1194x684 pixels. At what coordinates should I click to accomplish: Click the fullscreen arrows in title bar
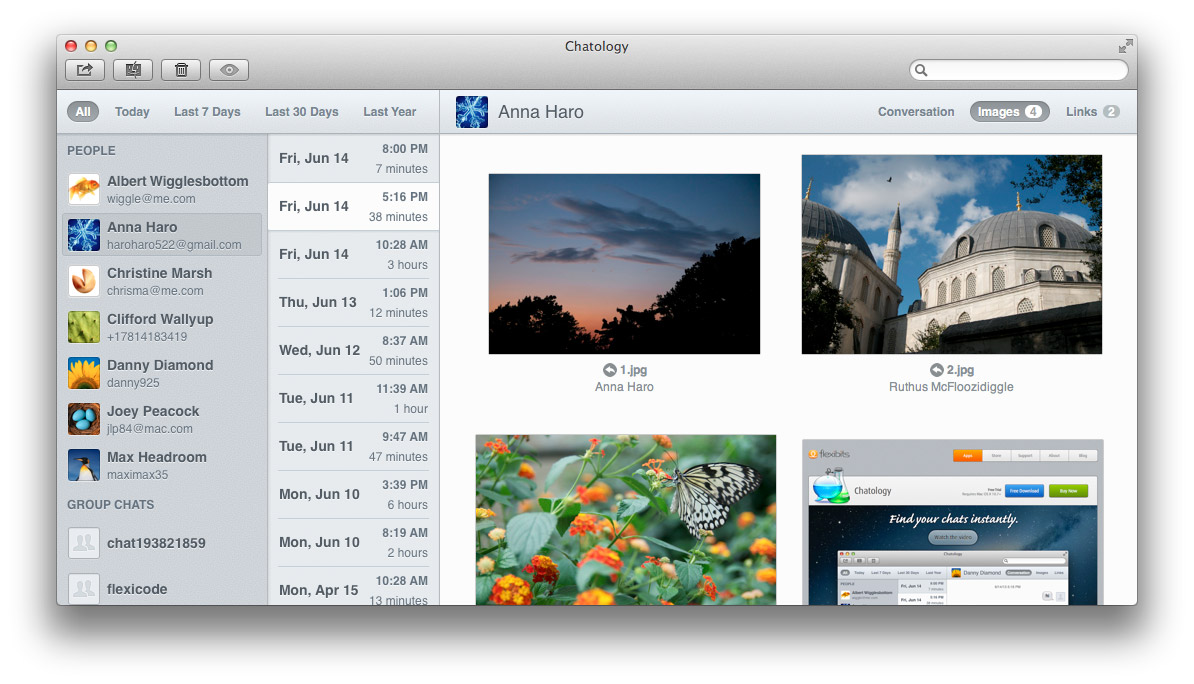point(1126,46)
